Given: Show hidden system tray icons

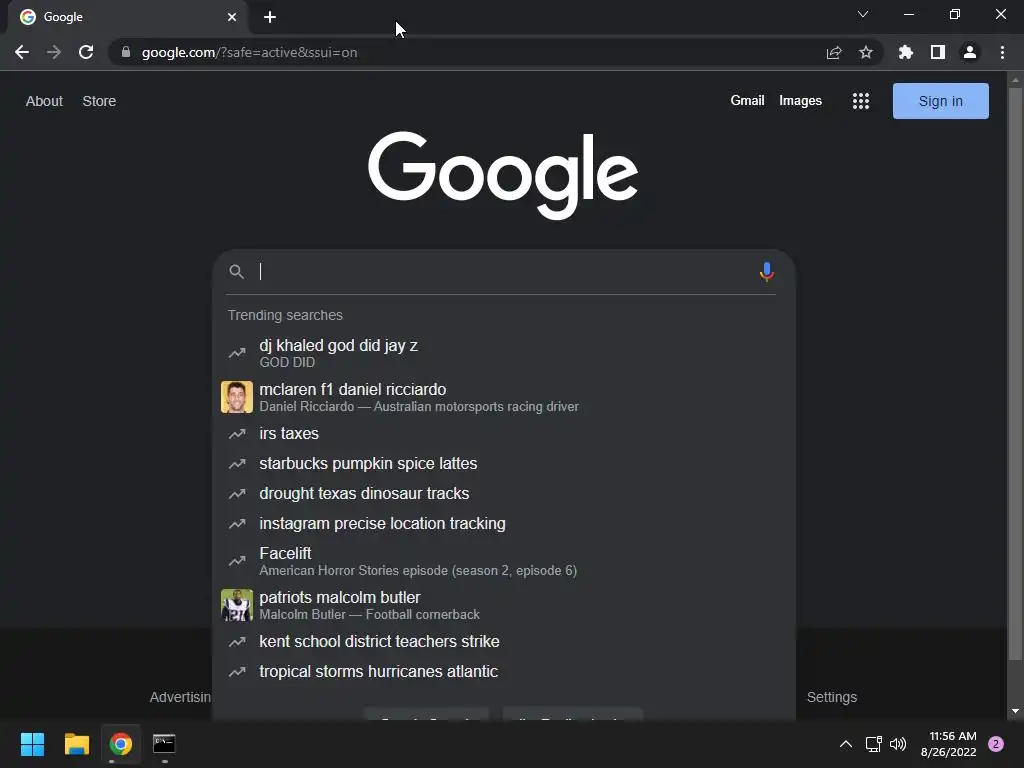Looking at the screenshot, I should pyautogui.click(x=846, y=744).
